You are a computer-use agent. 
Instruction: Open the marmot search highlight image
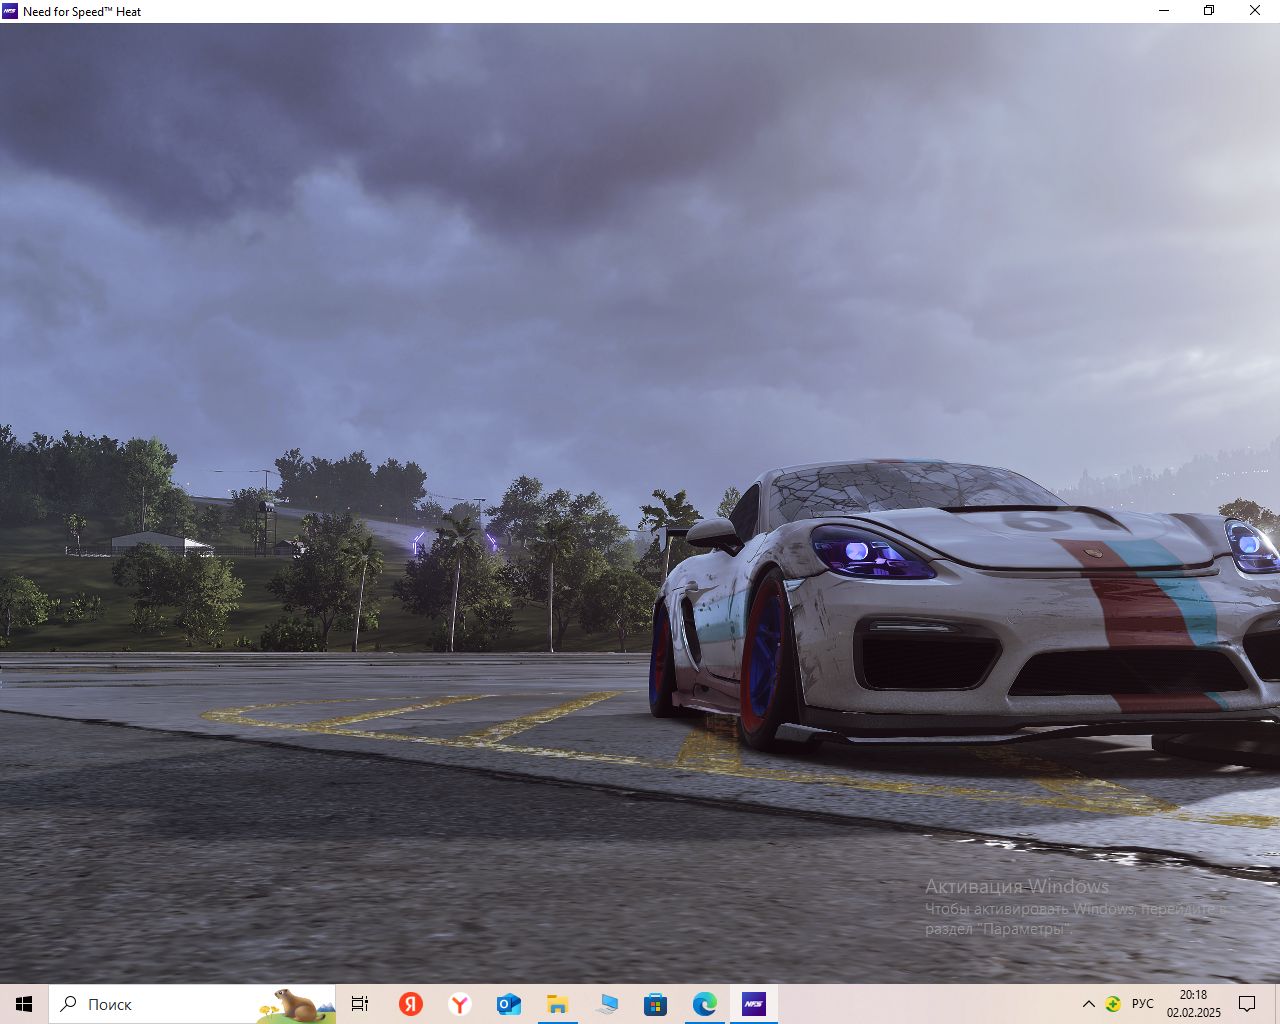[296, 1005]
